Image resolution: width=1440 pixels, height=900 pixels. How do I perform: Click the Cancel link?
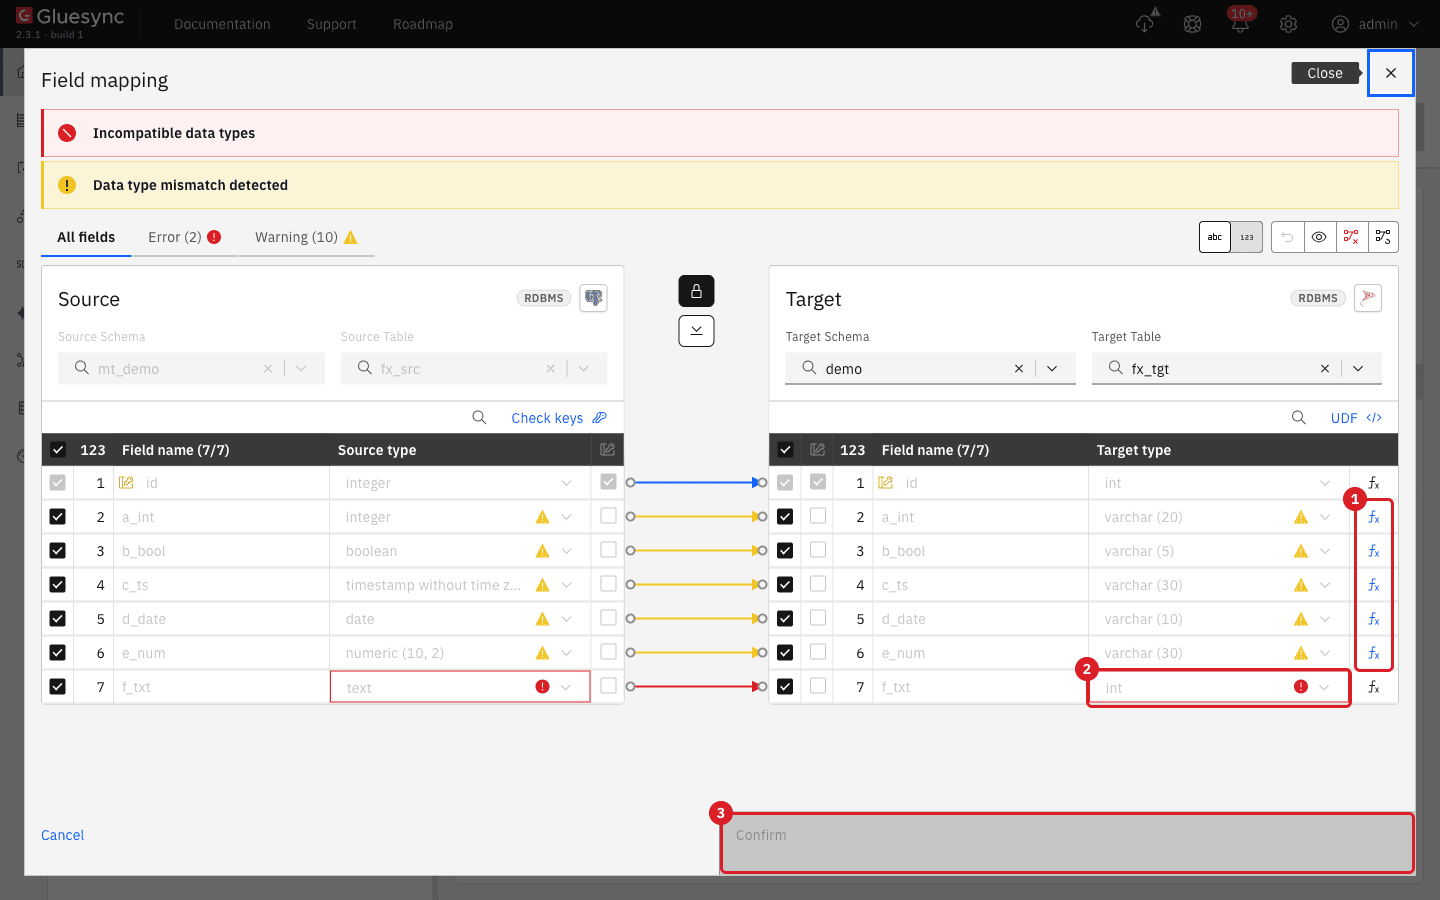click(62, 835)
